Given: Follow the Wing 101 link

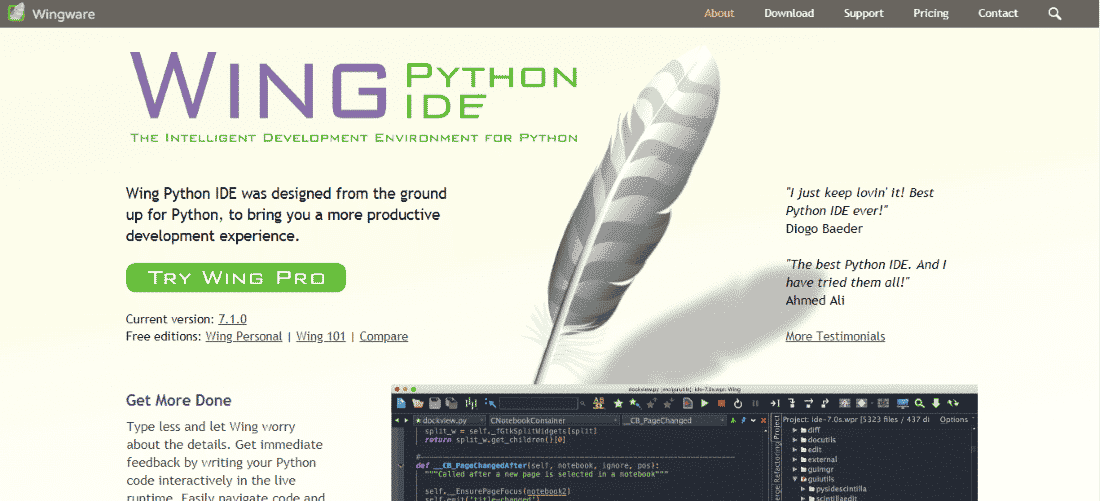Looking at the screenshot, I should tap(321, 336).
